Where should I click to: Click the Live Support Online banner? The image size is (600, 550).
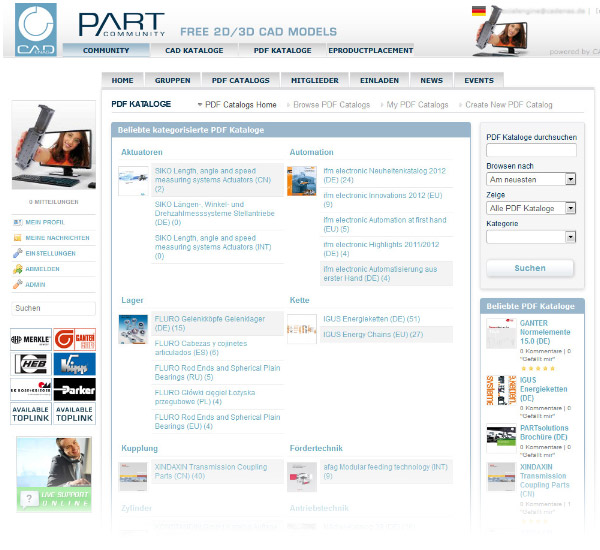[x=54, y=474]
